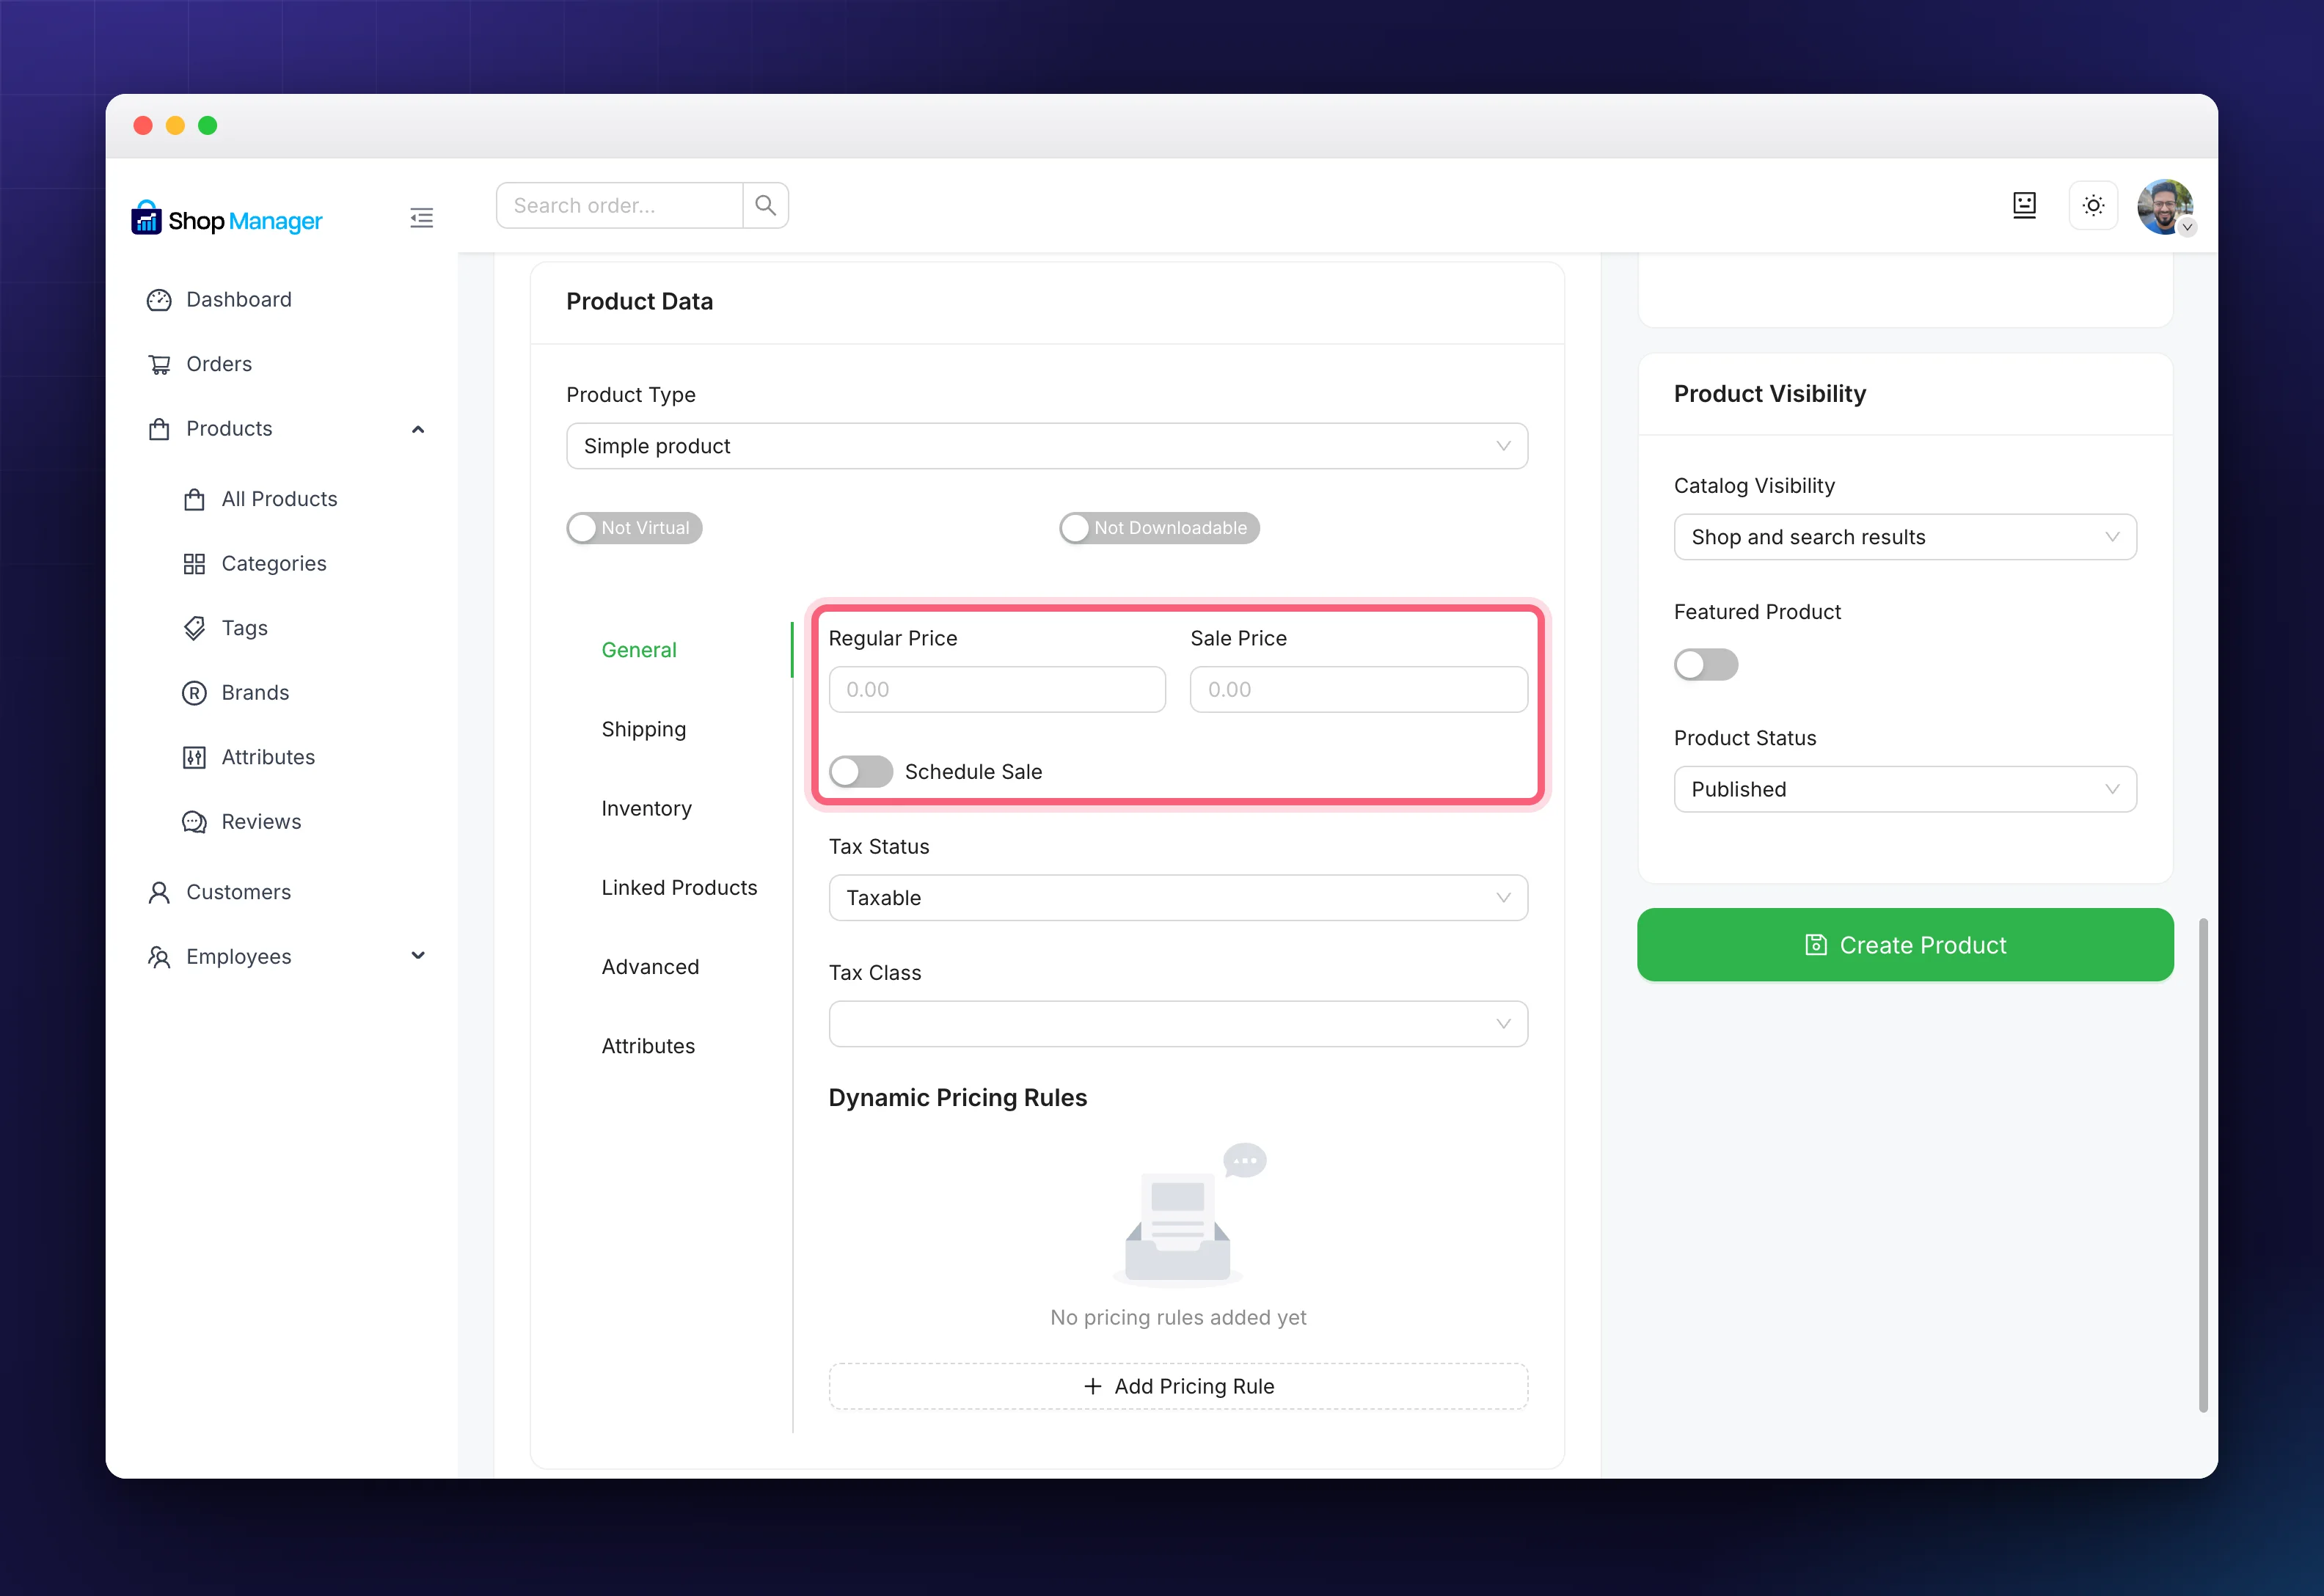Click the Orders cart icon
The image size is (2324, 1596).
(x=159, y=364)
